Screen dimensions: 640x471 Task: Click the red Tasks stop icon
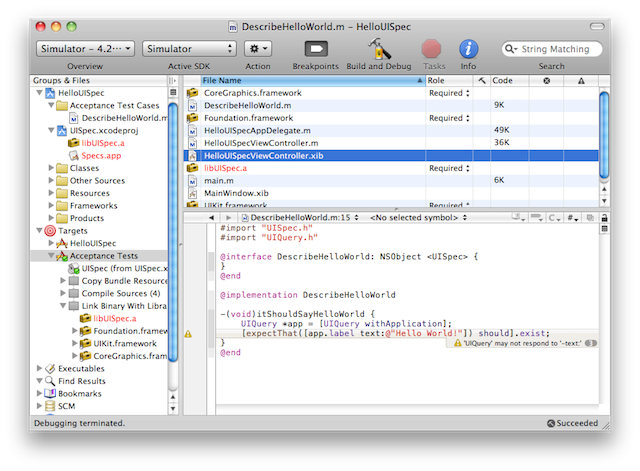coord(431,49)
